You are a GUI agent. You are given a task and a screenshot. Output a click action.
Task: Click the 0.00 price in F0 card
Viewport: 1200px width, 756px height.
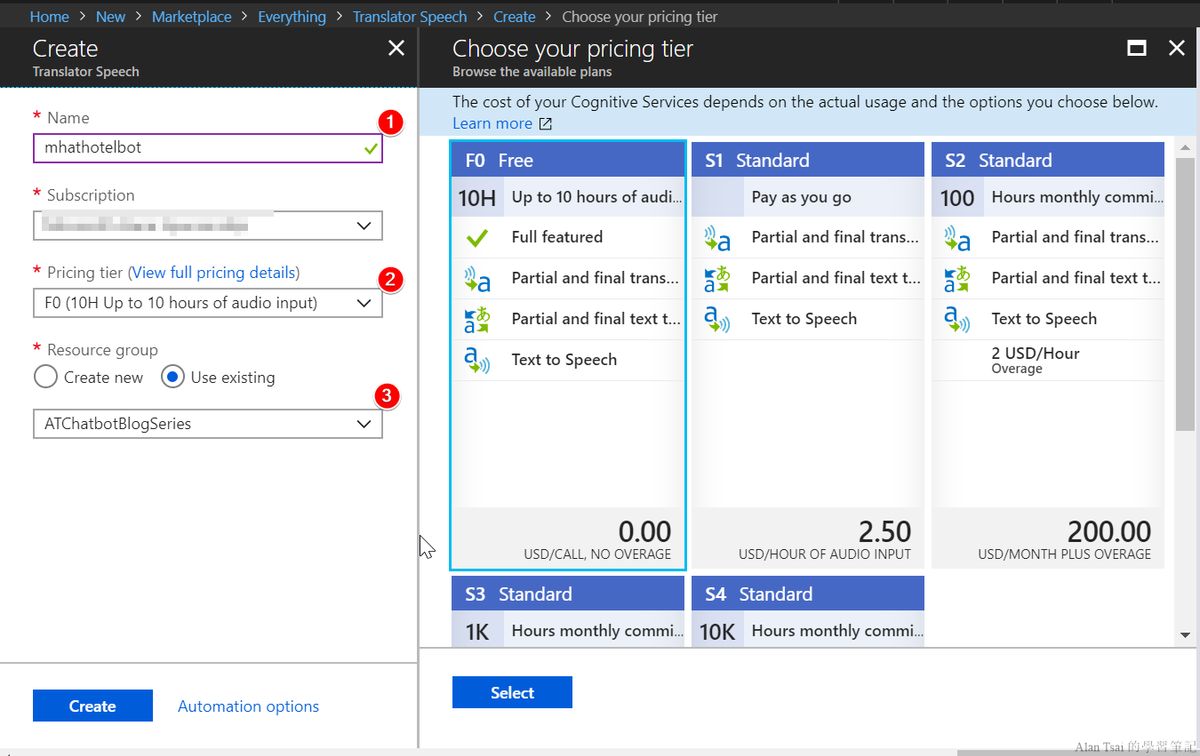point(644,531)
